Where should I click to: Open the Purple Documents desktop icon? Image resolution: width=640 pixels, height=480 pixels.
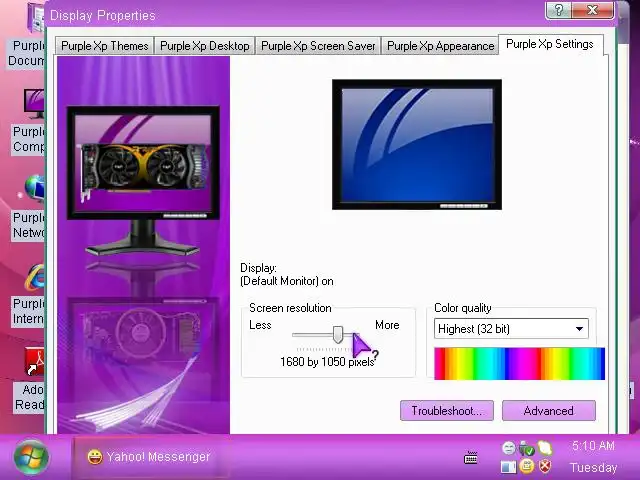[35, 18]
